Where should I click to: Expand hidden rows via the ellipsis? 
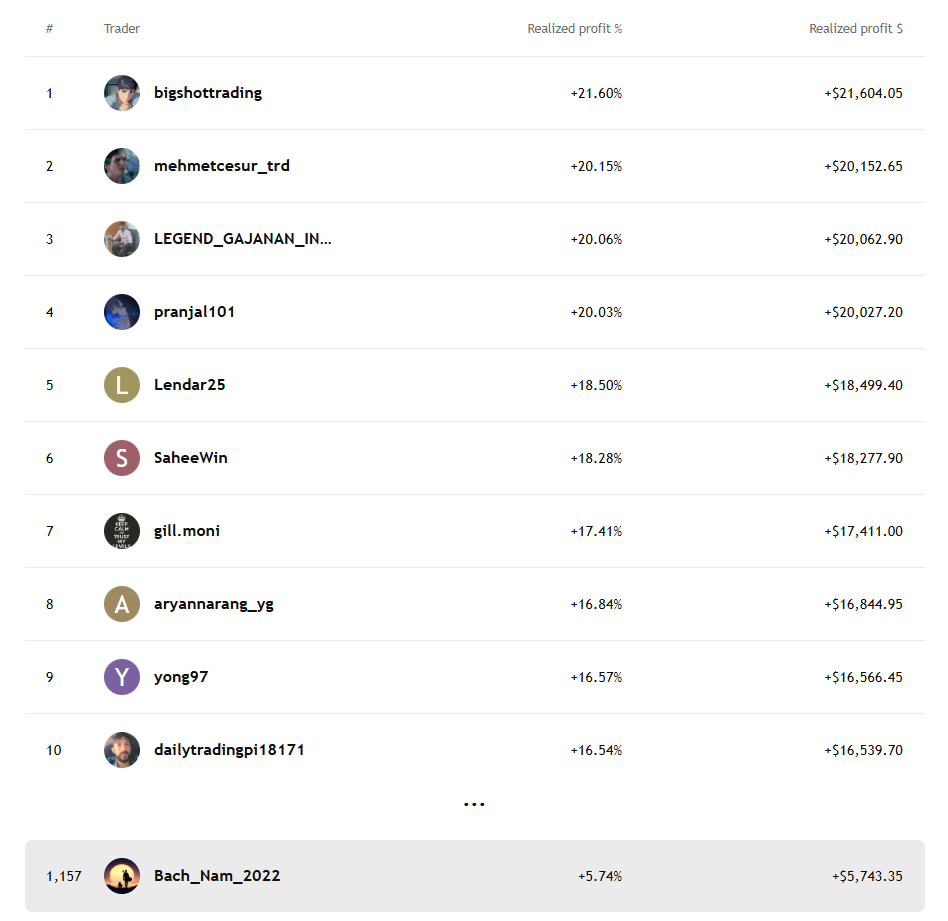click(x=474, y=804)
